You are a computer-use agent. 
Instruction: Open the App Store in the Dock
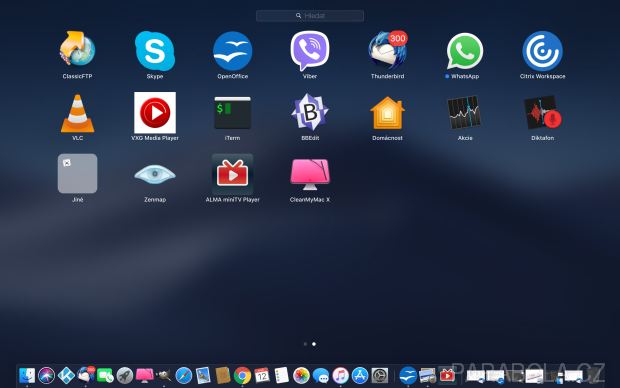360,375
